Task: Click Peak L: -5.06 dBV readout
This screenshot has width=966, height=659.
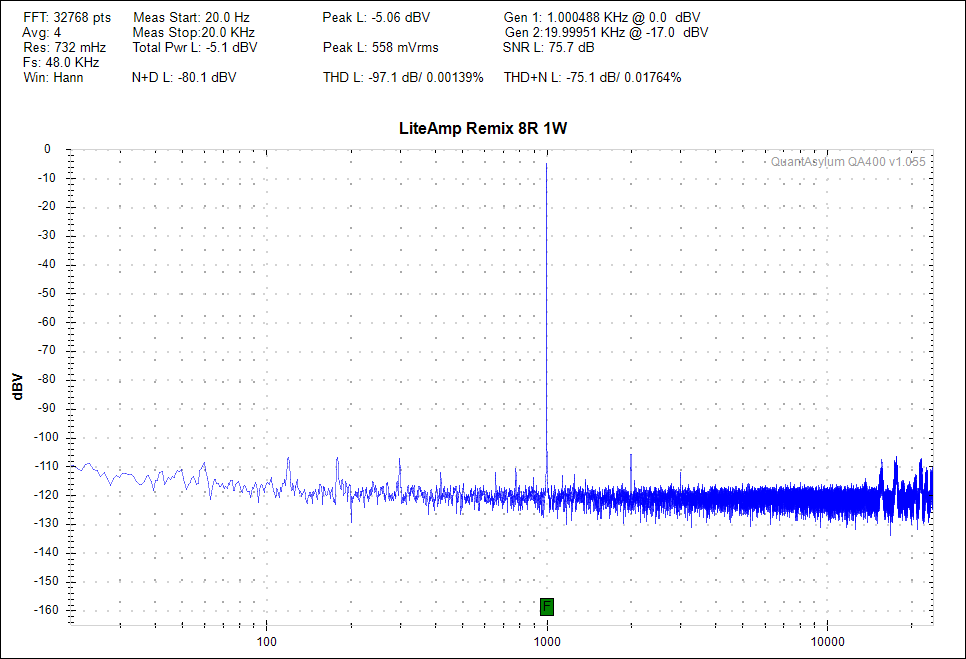Action: coord(376,17)
